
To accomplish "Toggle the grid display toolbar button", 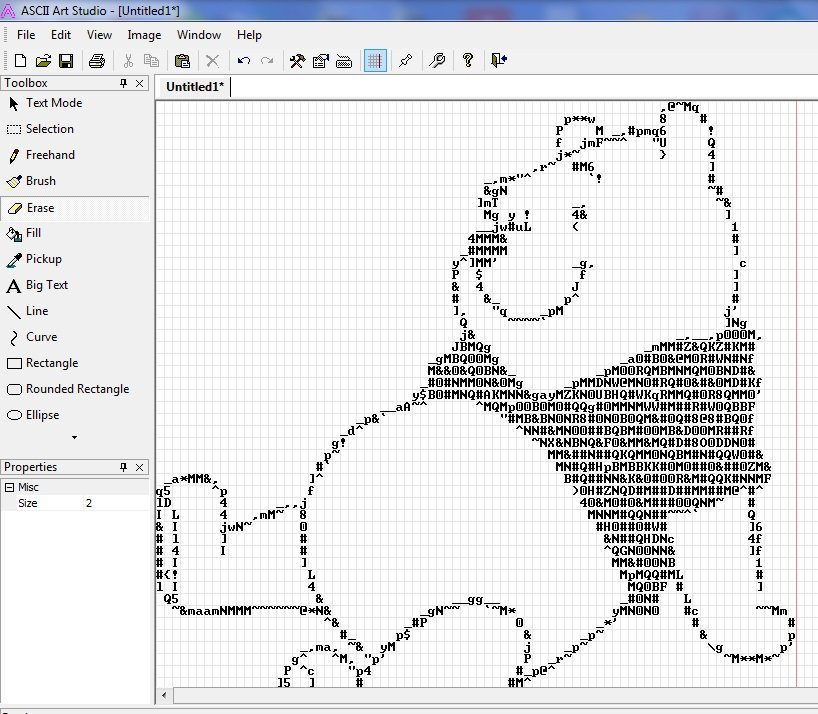I will 375,61.
